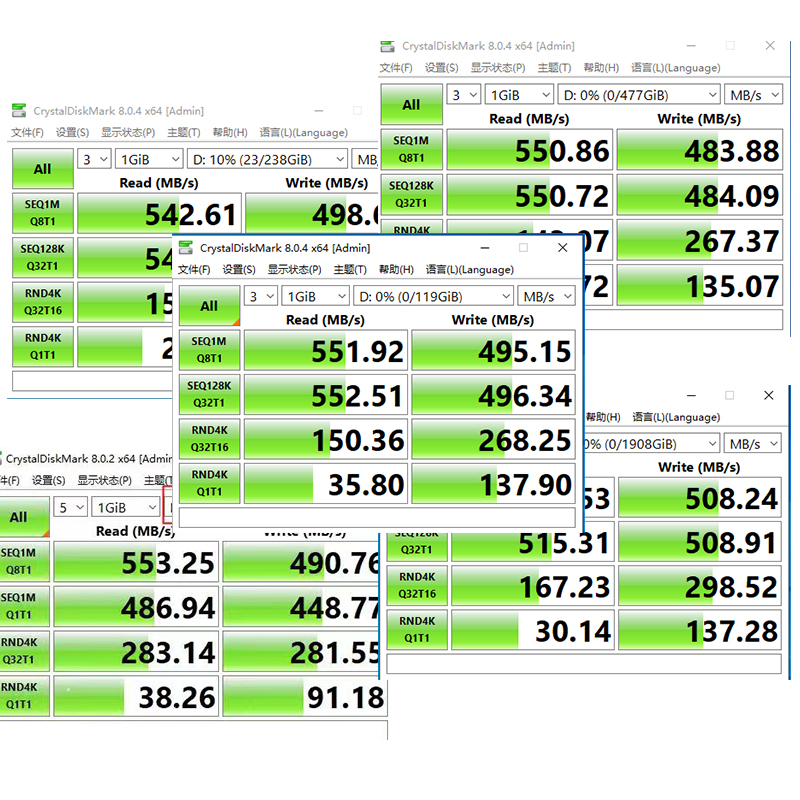Open 1GiB size dropdown in 119GiB window

[x=315, y=296]
